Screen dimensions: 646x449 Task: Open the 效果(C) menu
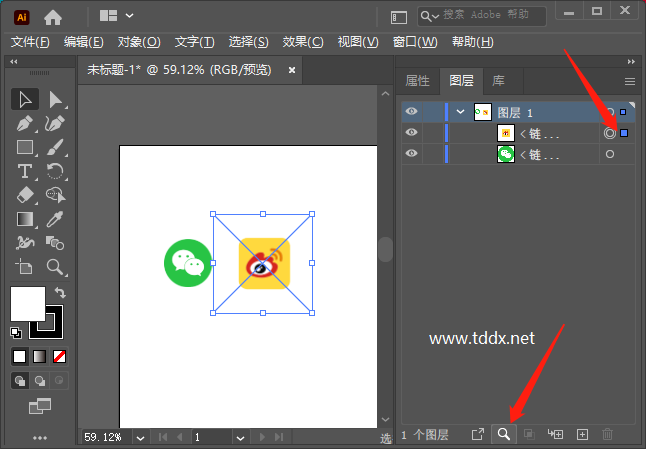point(303,42)
